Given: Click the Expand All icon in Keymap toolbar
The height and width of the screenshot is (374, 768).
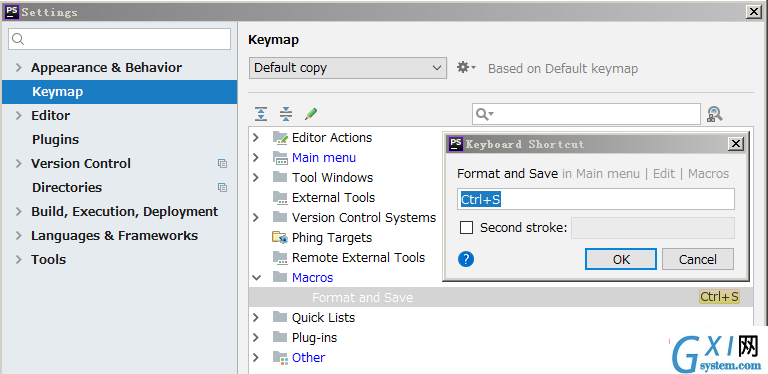Looking at the screenshot, I should (261, 114).
